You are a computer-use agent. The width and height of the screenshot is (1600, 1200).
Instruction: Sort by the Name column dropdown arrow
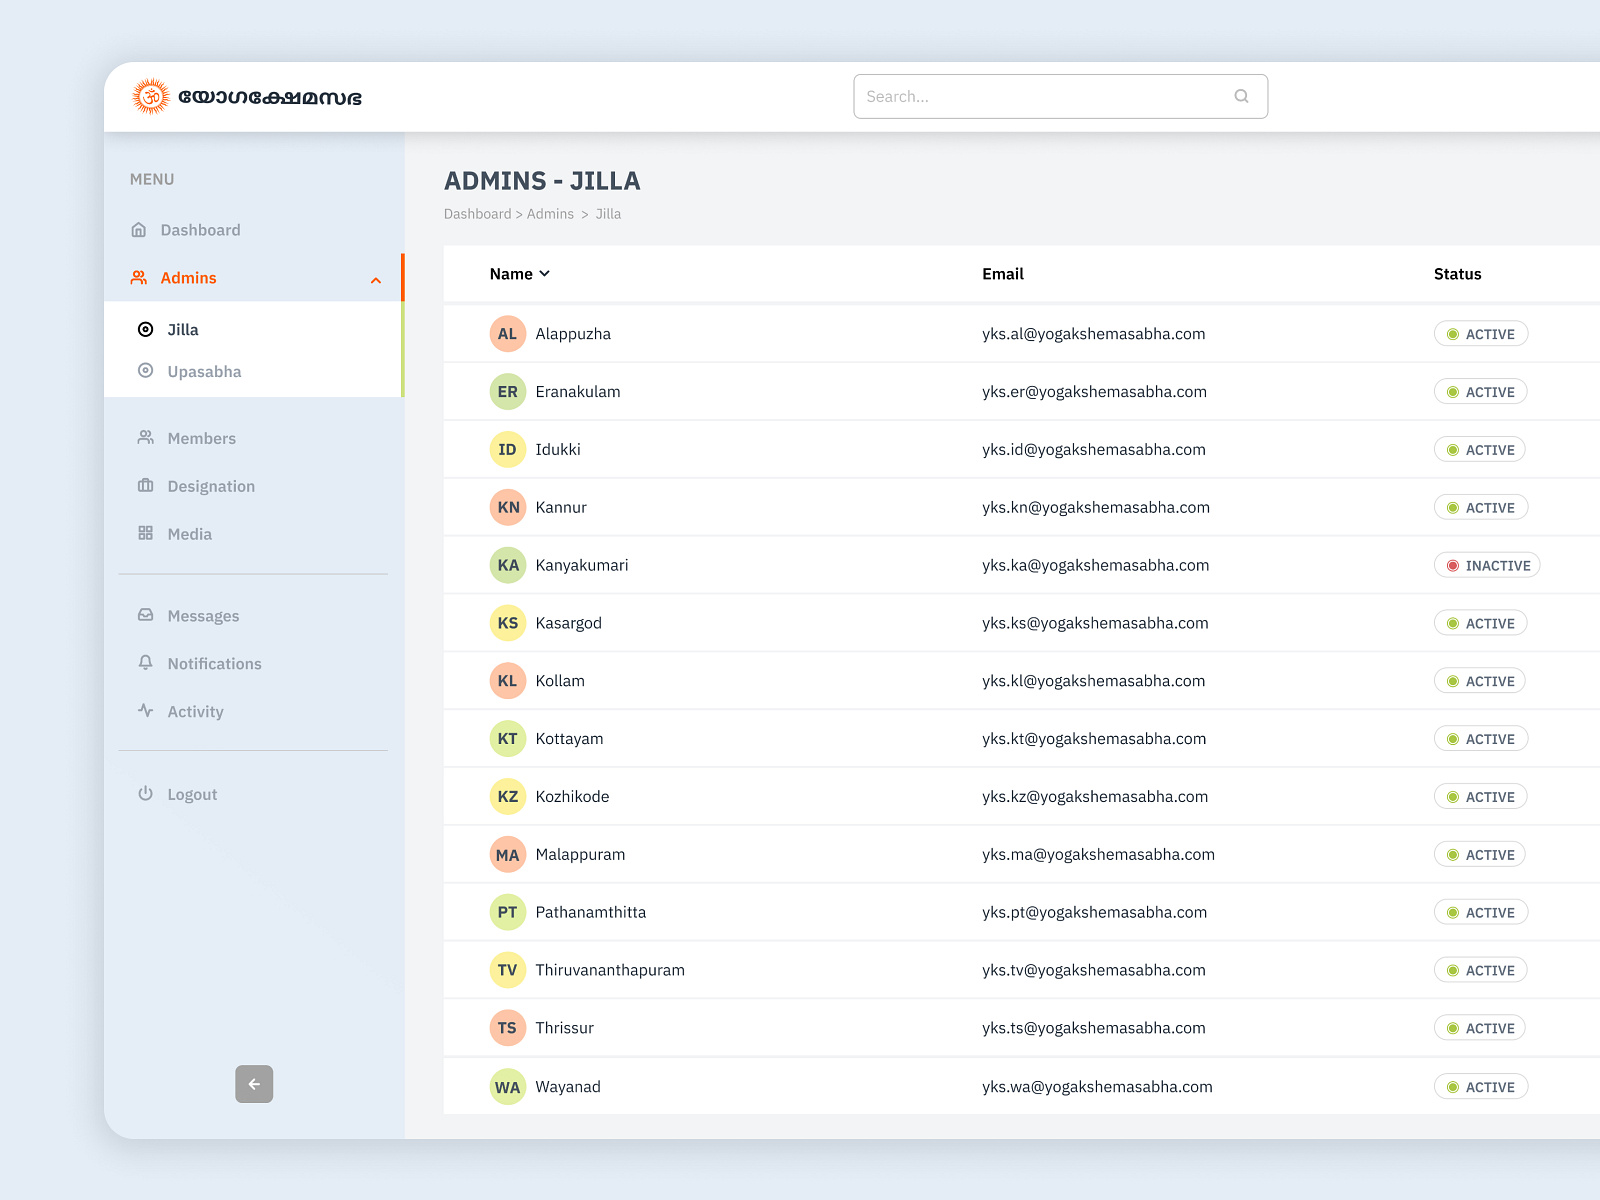[x=545, y=274]
